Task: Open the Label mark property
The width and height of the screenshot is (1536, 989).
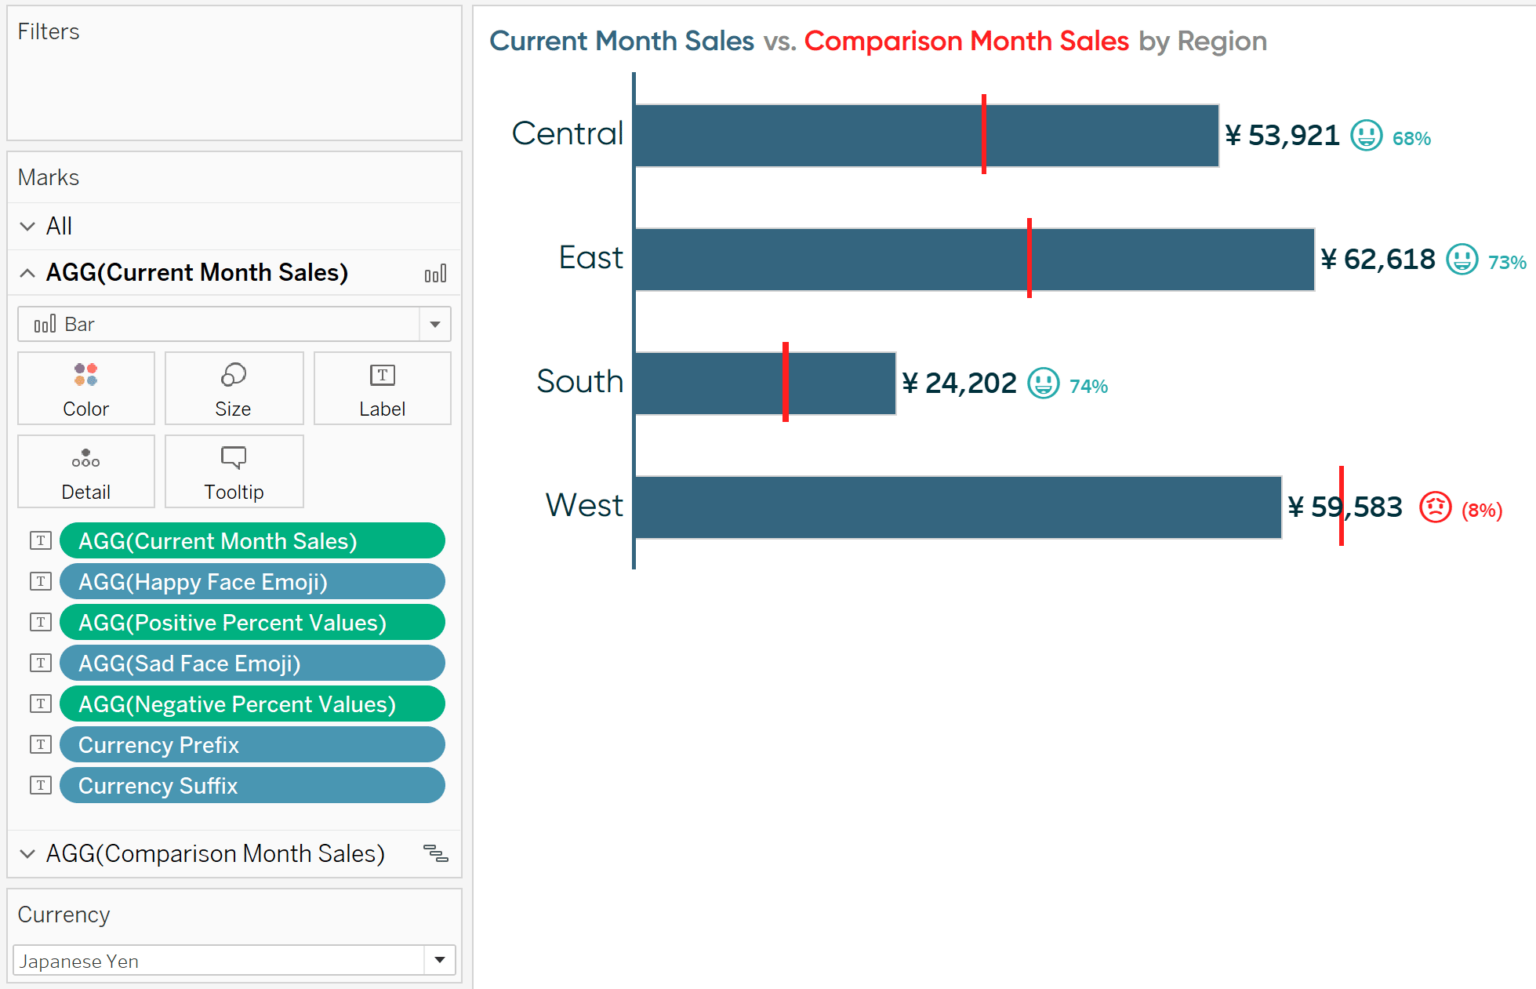Action: 382,388
